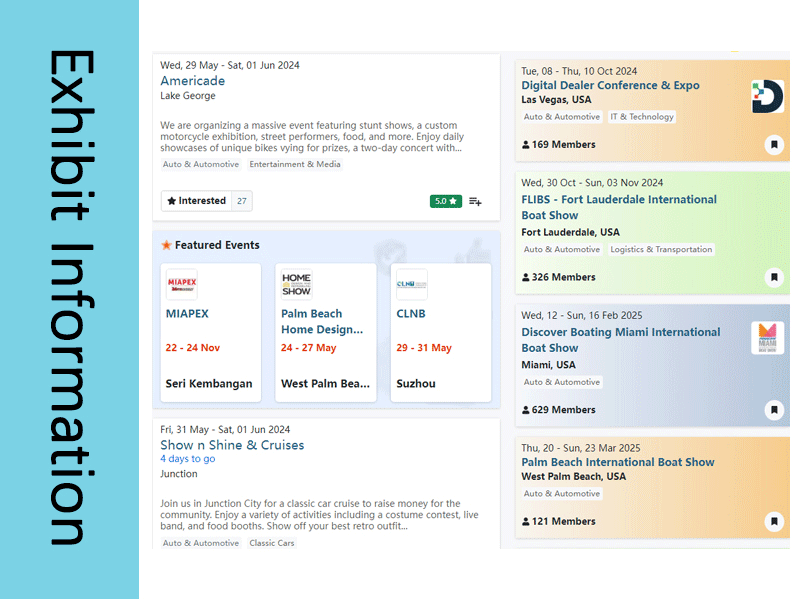
Task: Bookmark the Digital Dealer Conference & Expo event
Action: [773, 144]
